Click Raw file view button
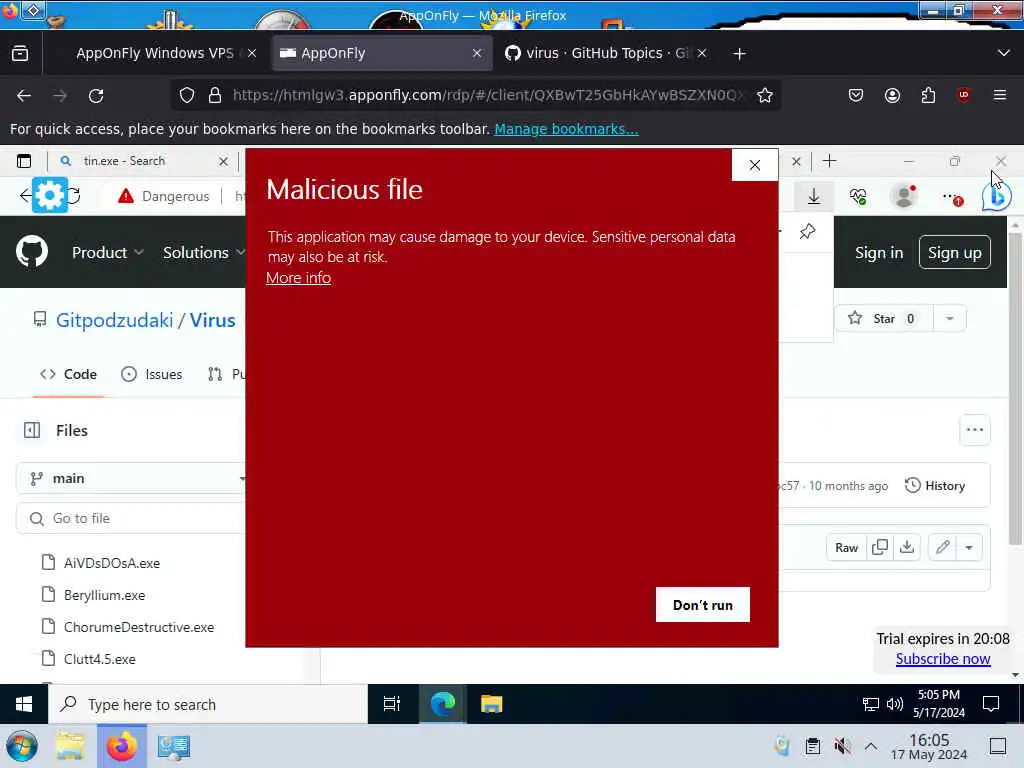 pyautogui.click(x=846, y=548)
